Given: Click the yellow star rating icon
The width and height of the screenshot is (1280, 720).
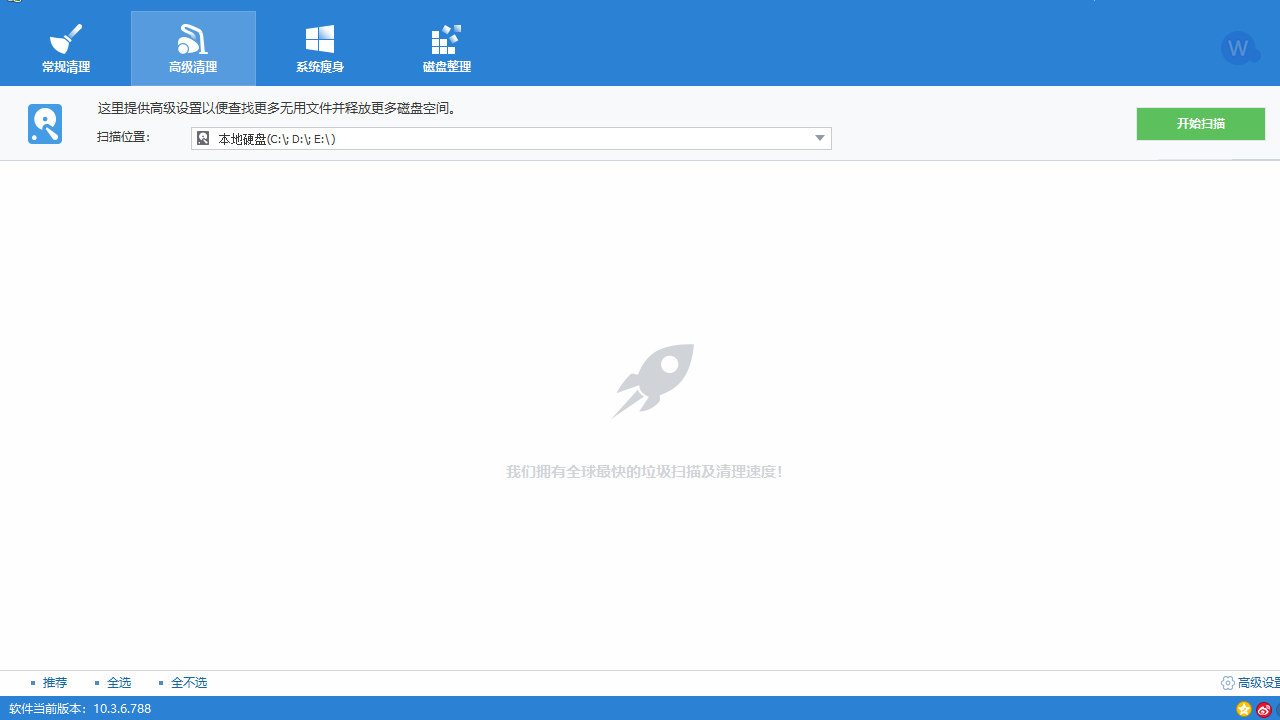Looking at the screenshot, I should [1244, 709].
